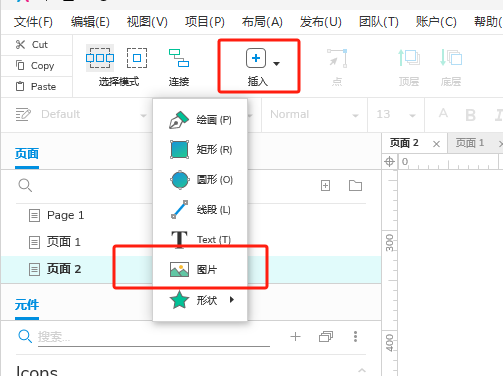Click the Cut button
The width and height of the screenshot is (503, 376).
(32, 45)
